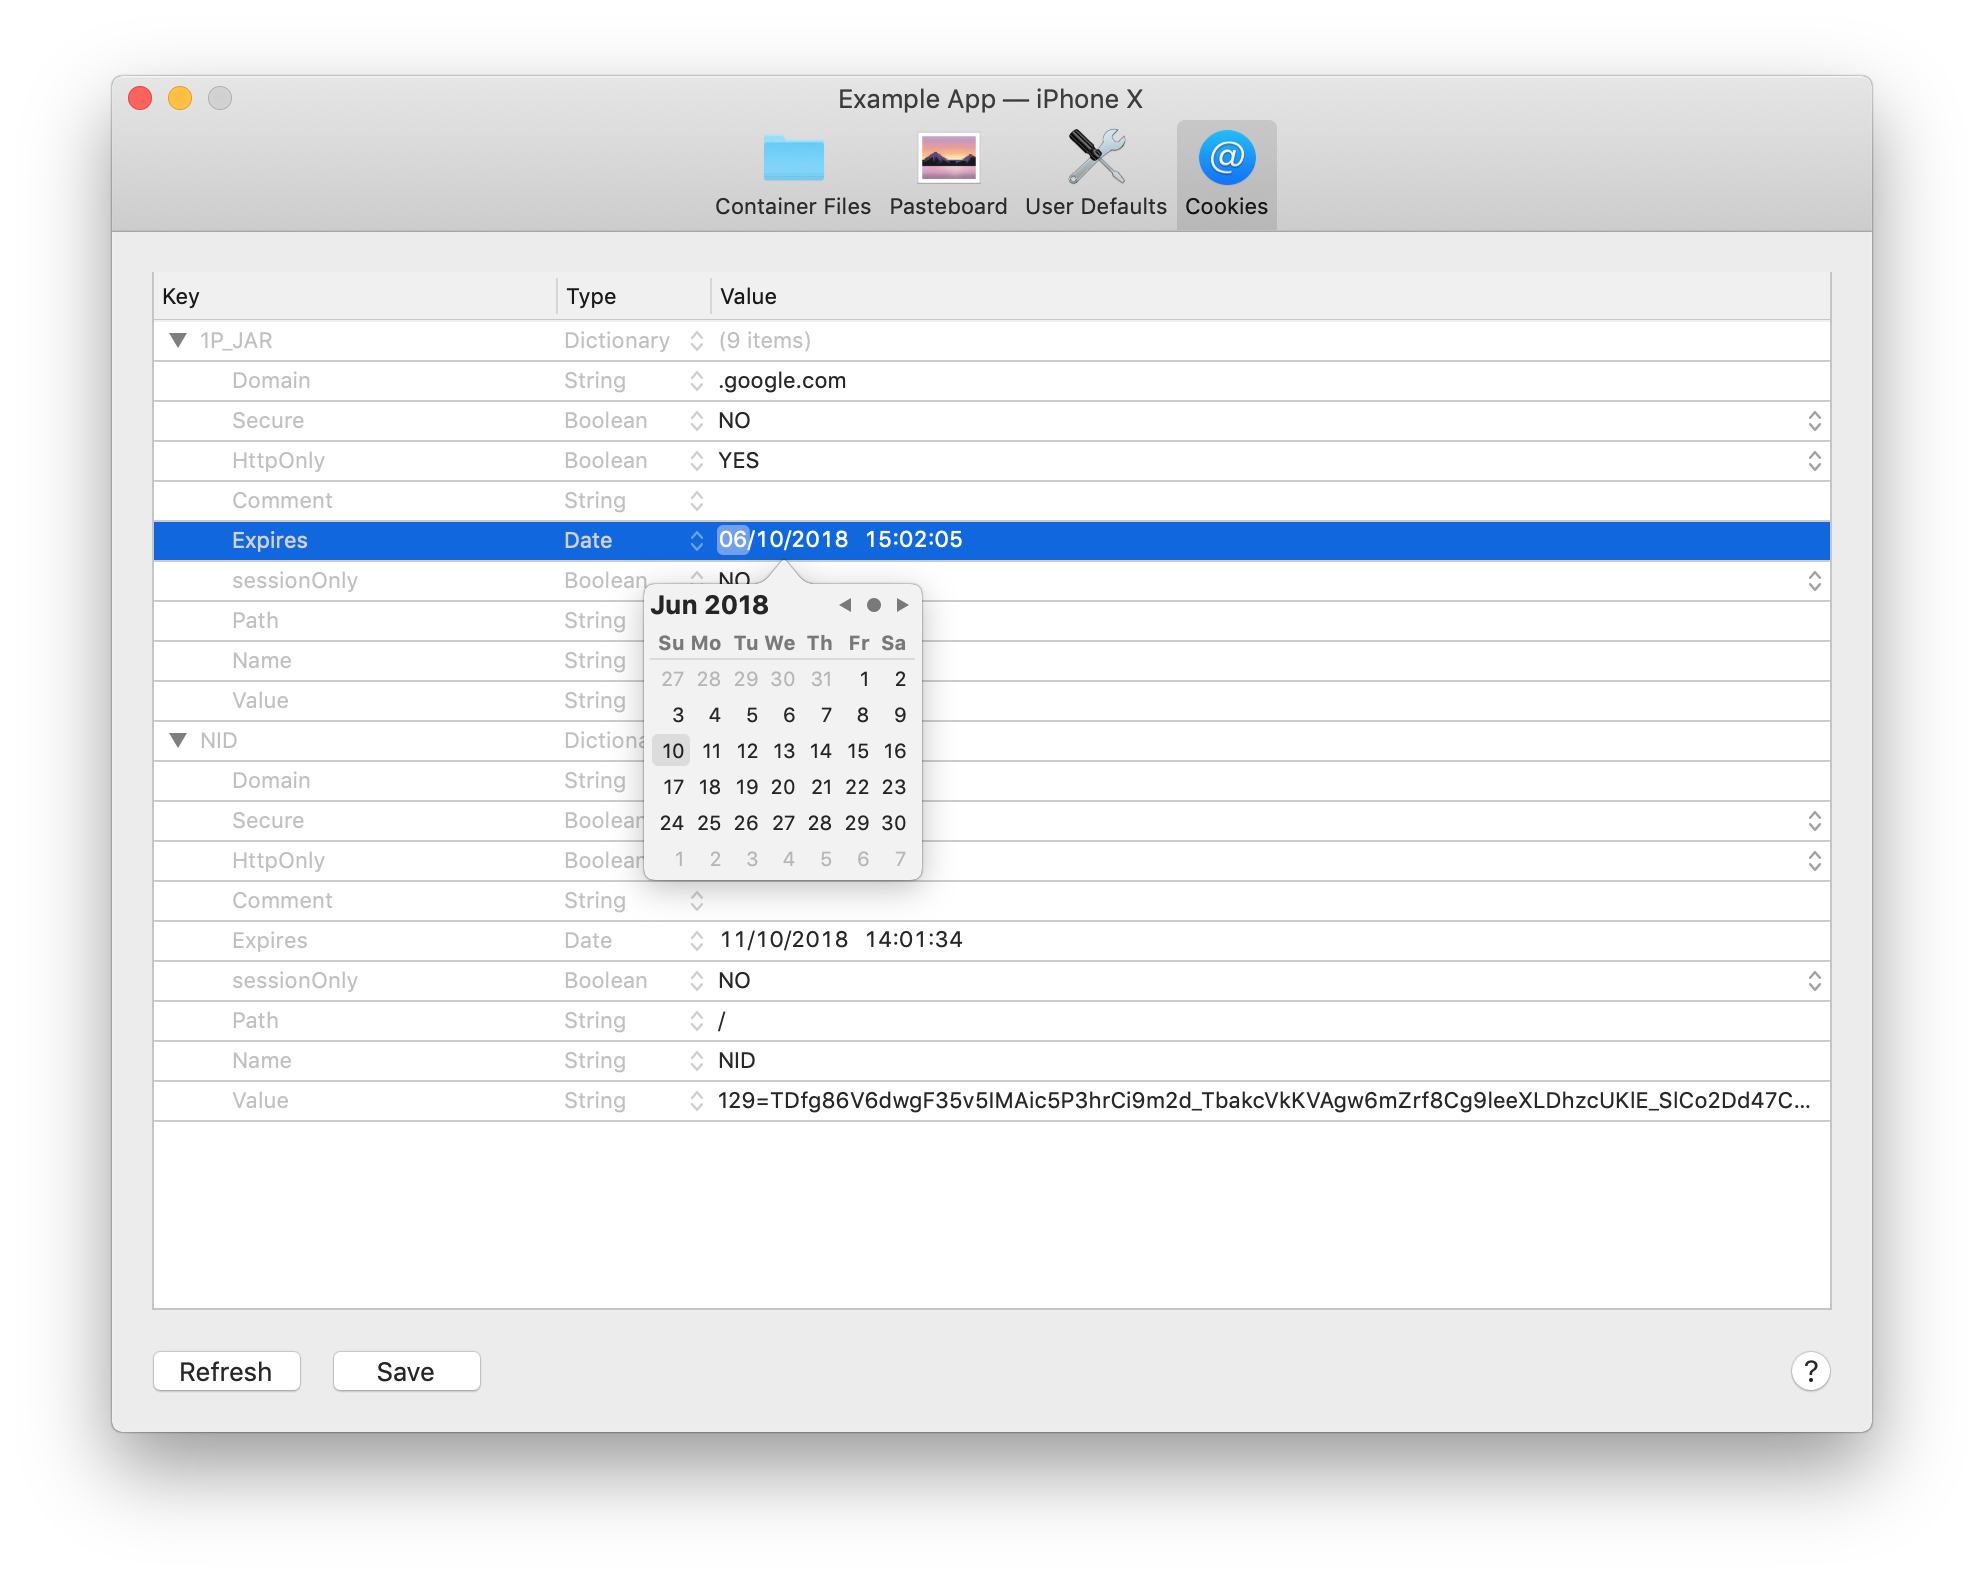
Task: Collapse the NID dictionary row
Action: click(178, 741)
